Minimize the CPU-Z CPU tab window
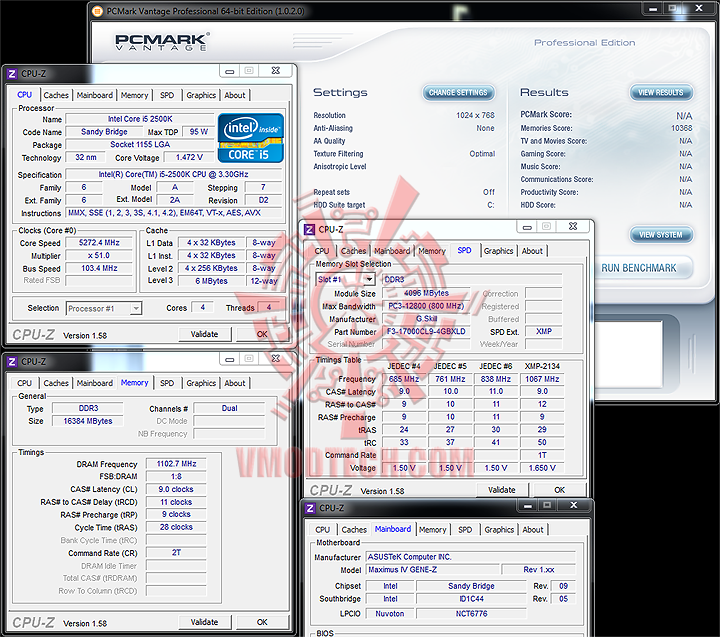The image size is (720, 637). pyautogui.click(x=230, y=71)
